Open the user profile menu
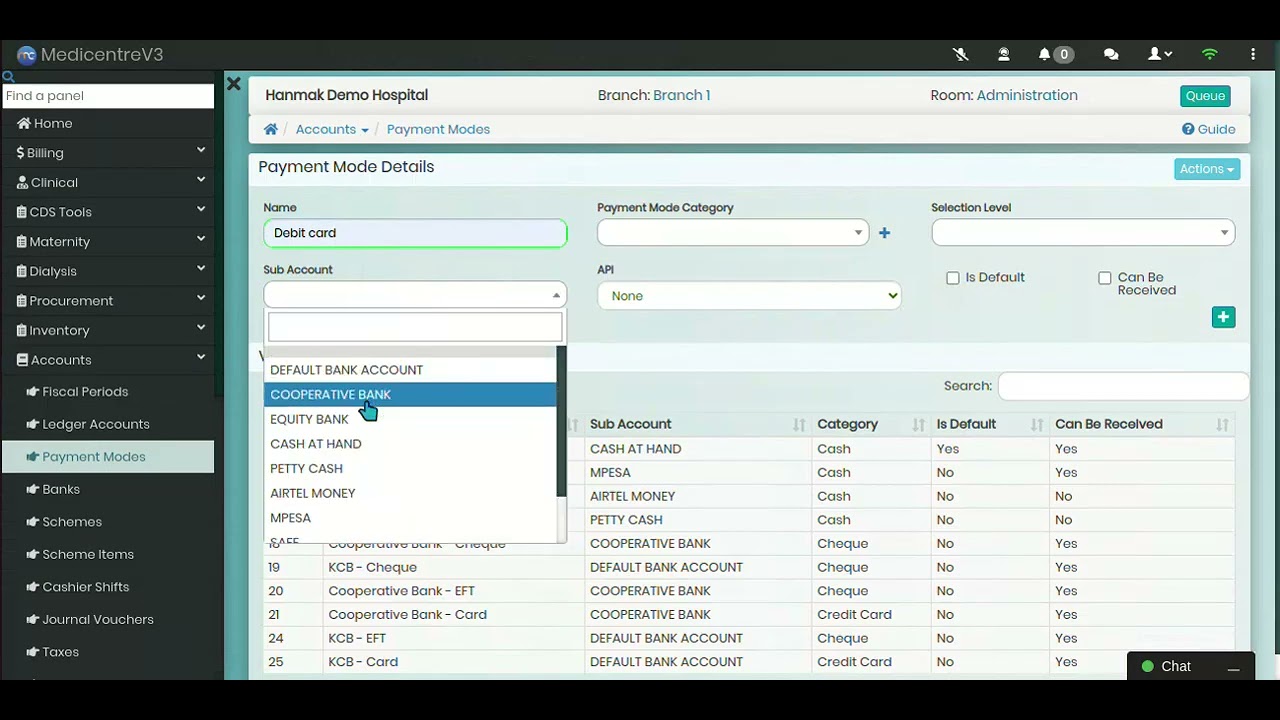This screenshot has width=1280, height=720. 1160,55
